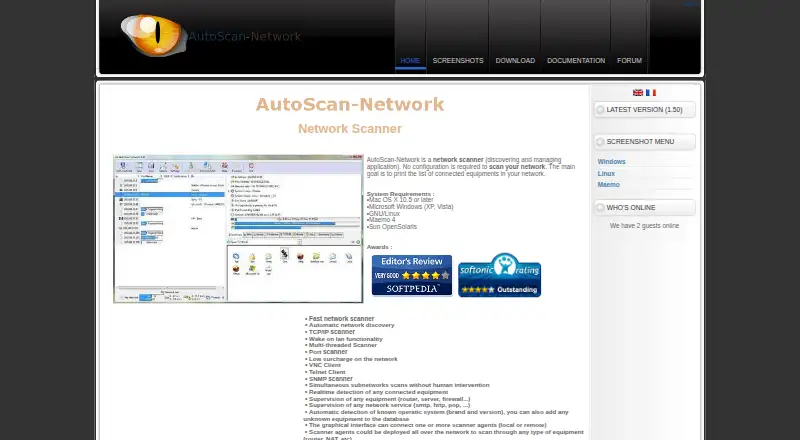Click the AutoScan-Network text in header banner
800x440 pixels.
pyautogui.click(x=244, y=36)
